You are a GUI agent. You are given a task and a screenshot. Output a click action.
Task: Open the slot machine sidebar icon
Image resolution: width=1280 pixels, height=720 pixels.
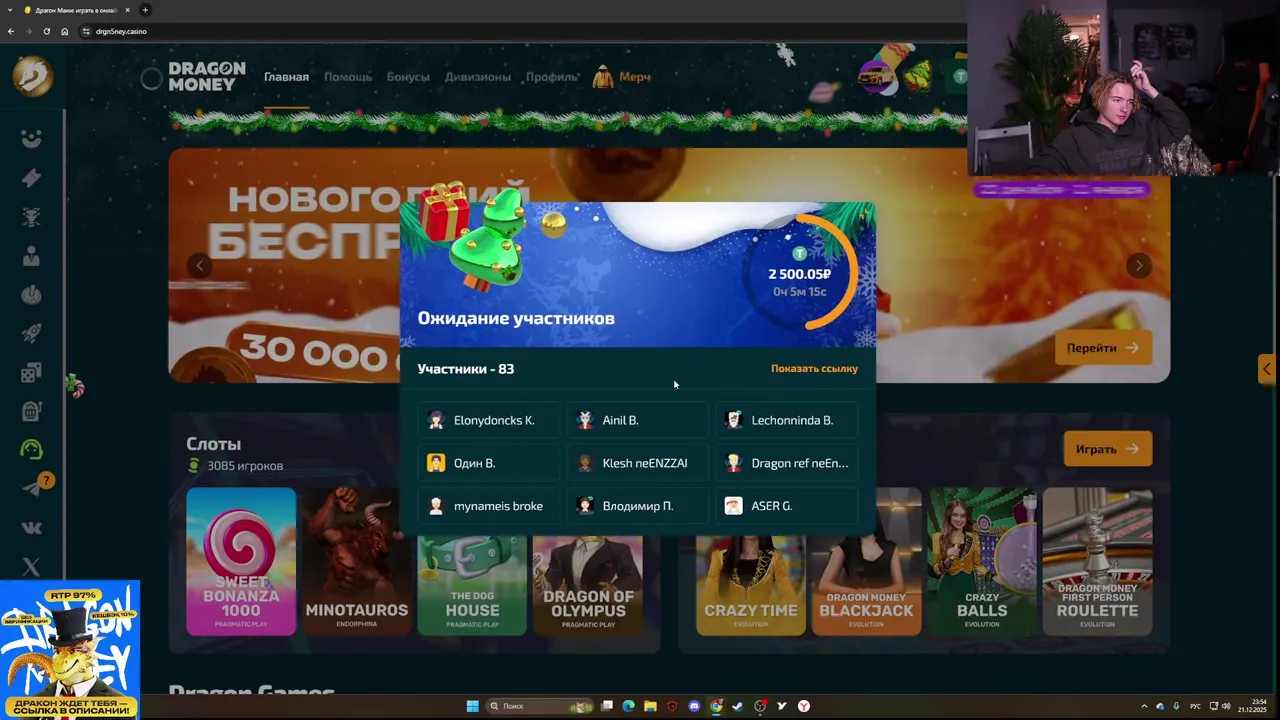point(31,411)
